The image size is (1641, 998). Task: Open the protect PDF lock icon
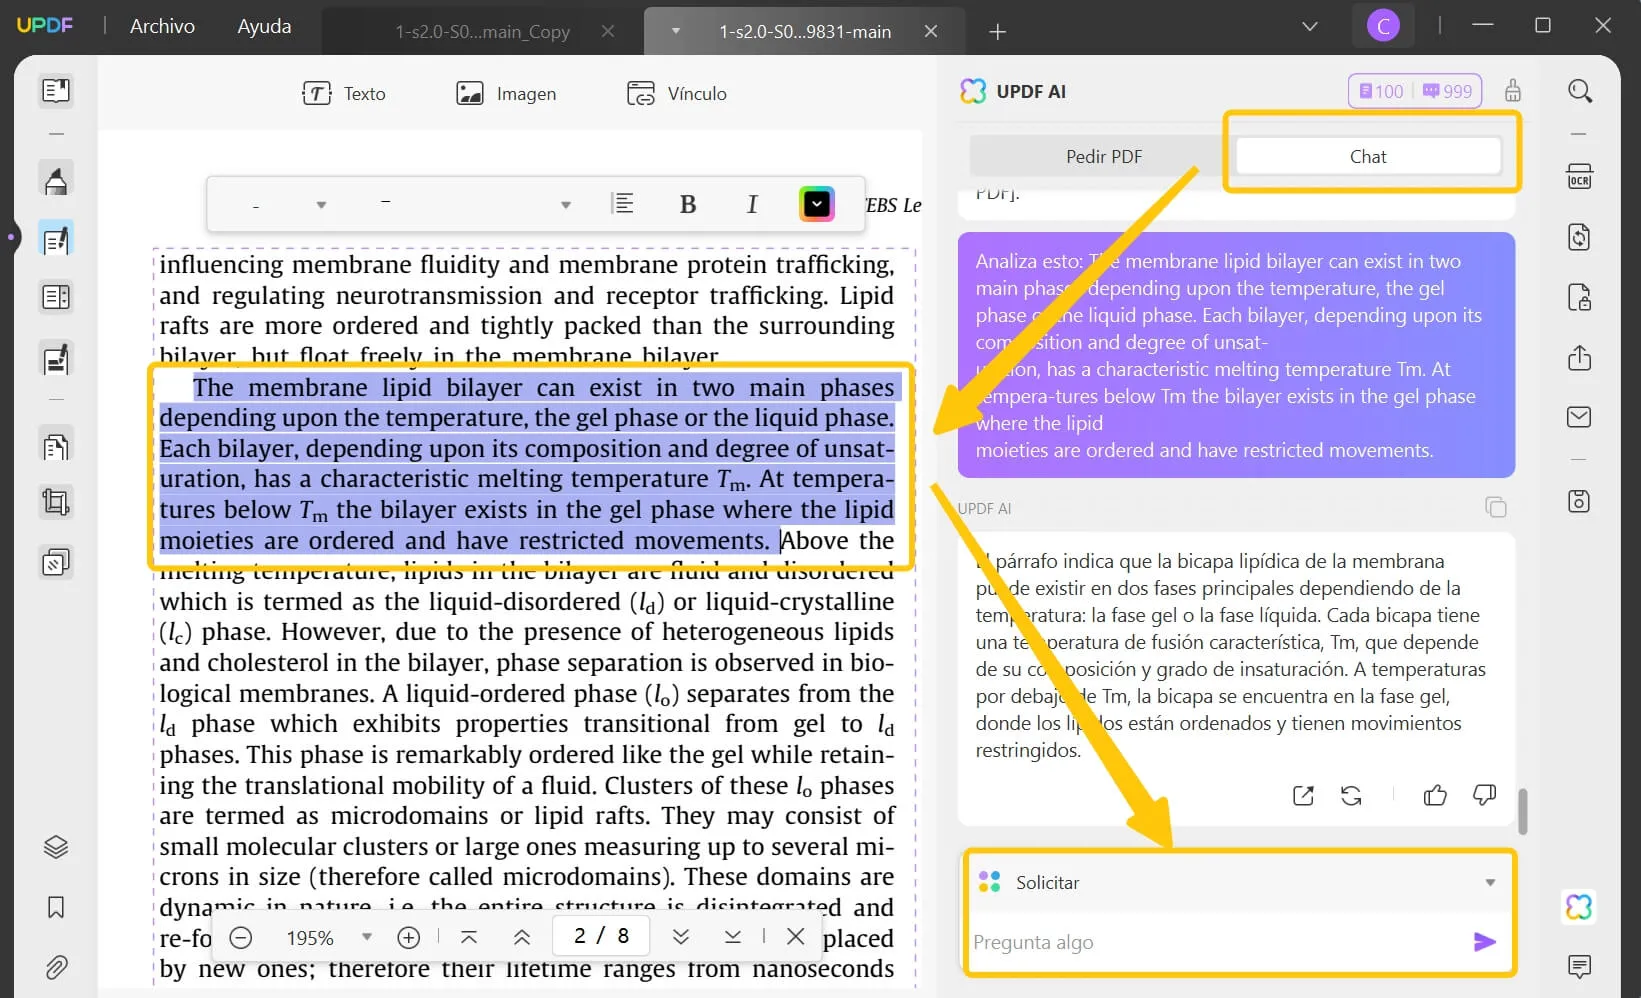[1579, 298]
